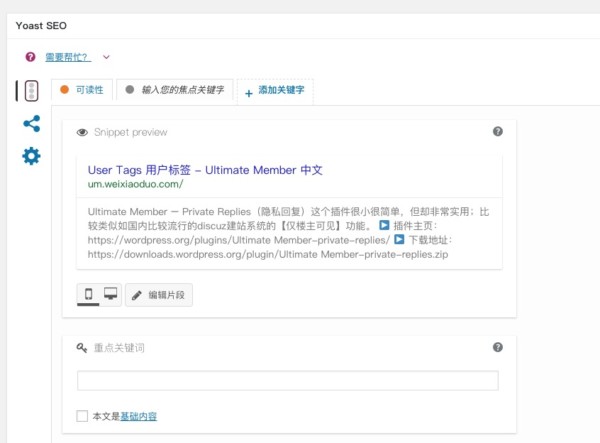Click the eye icon beside Snippet preview
Viewport: 600px width, 443px height.
pos(82,132)
